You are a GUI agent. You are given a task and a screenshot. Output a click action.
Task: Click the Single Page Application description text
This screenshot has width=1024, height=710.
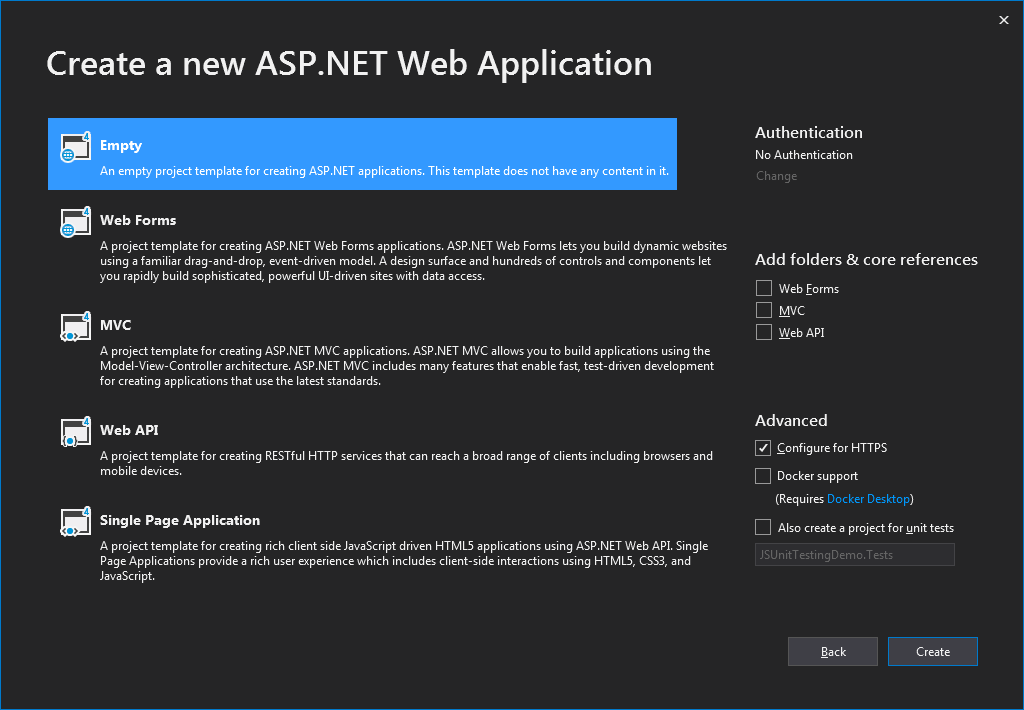[404, 560]
